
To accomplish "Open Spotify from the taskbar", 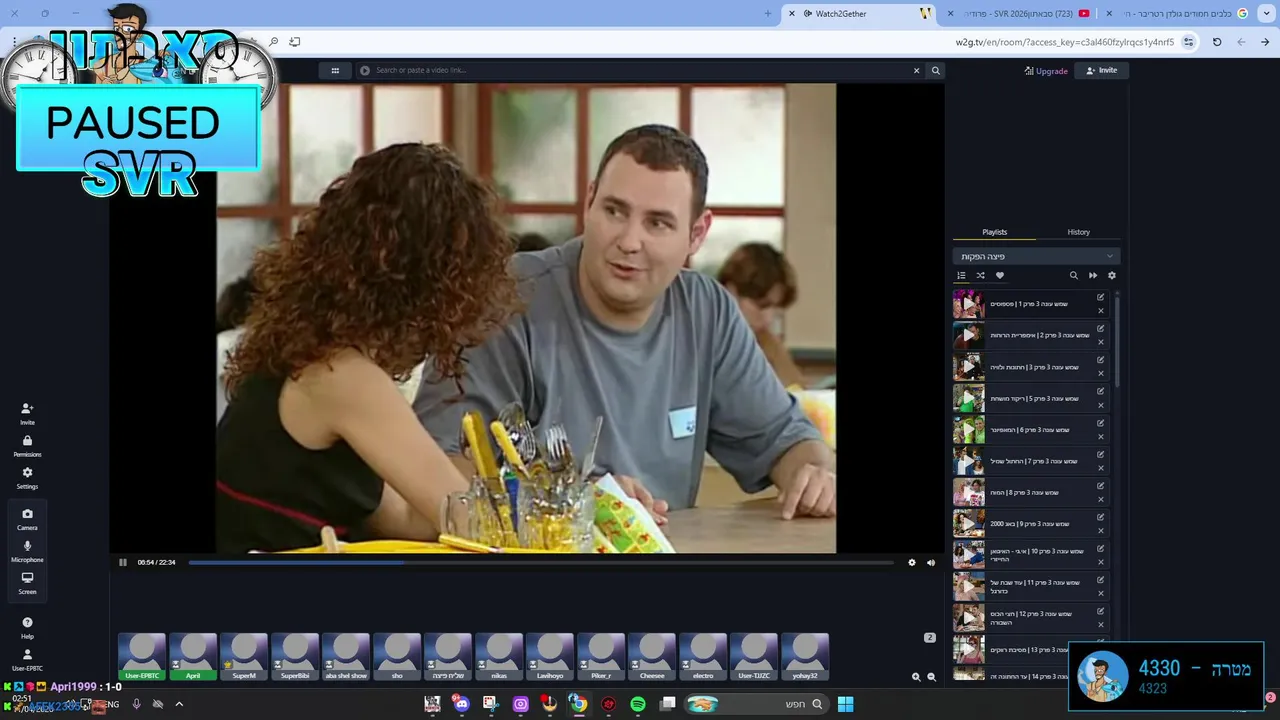I will point(638,704).
